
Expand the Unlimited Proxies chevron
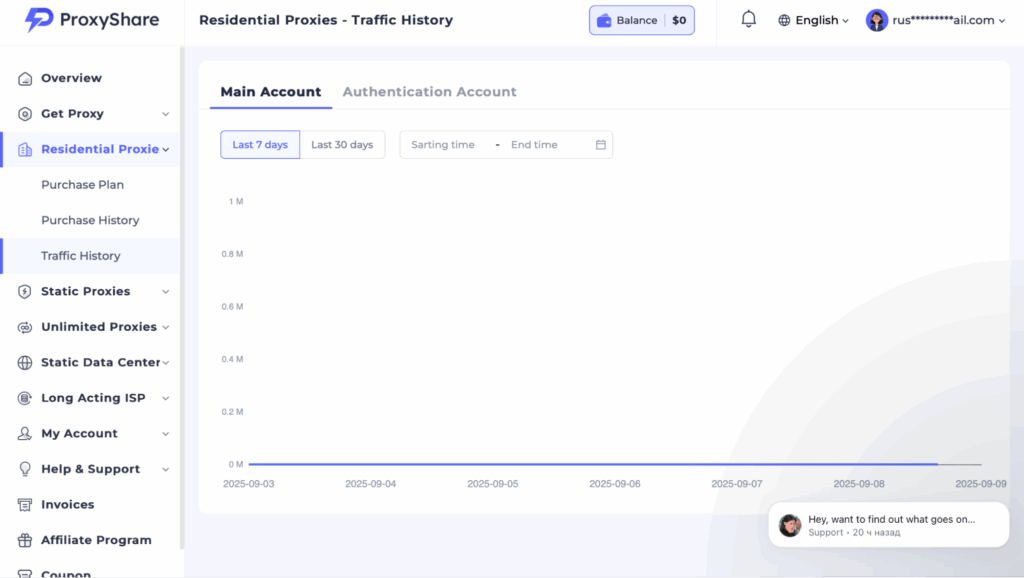tap(166, 327)
